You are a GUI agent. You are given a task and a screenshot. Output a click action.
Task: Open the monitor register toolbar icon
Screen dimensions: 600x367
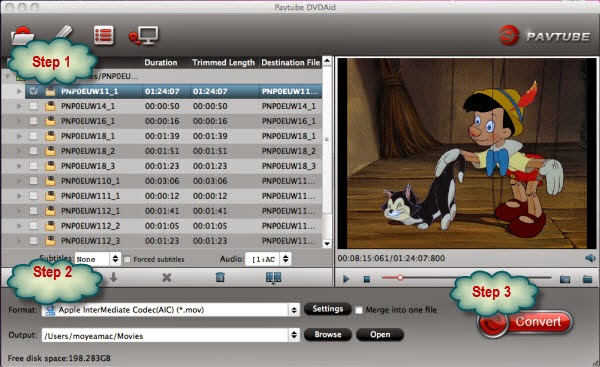click(x=143, y=36)
